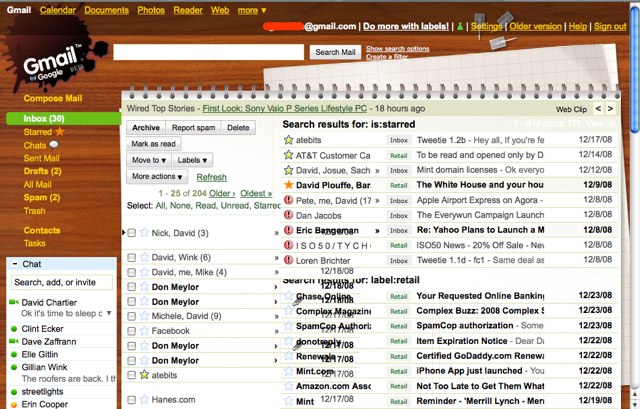This screenshot has width=640, height=409.
Task: Click the Gmail logo
Action: point(53,62)
